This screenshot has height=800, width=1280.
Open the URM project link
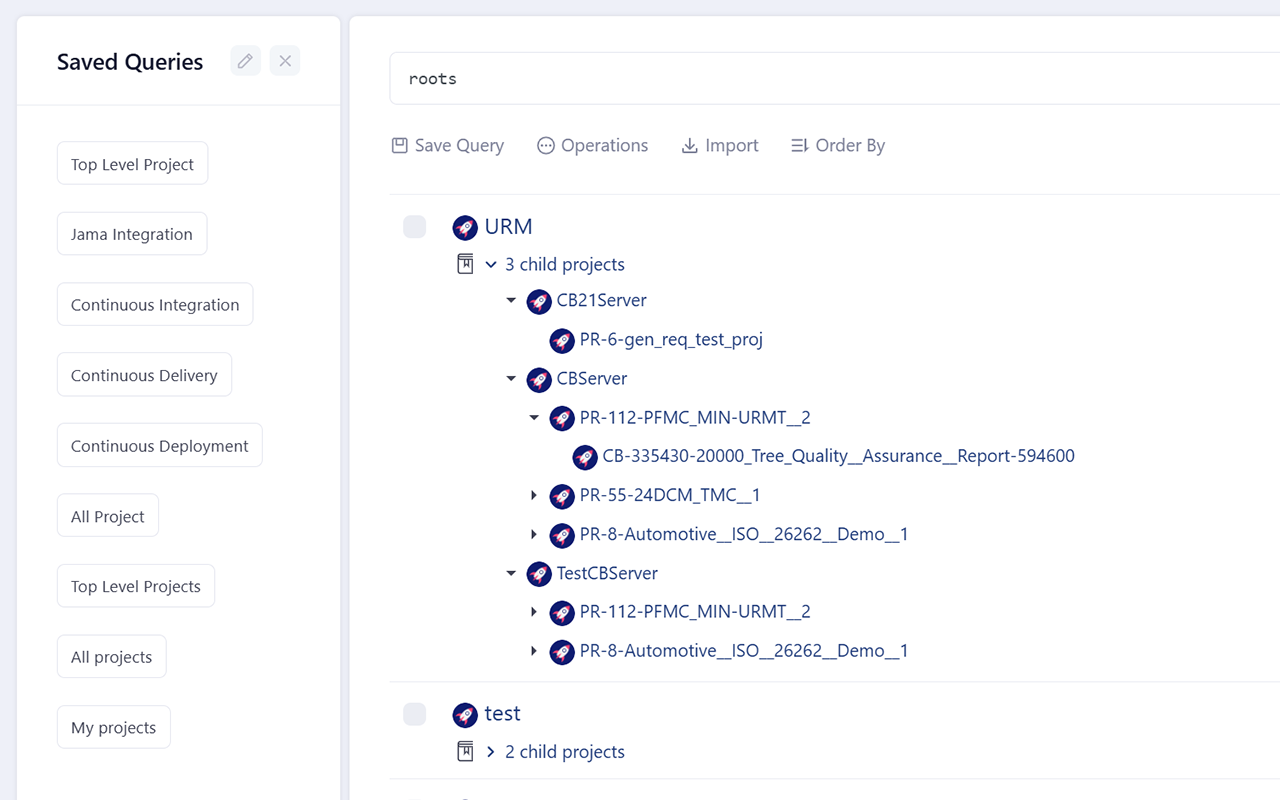pos(508,227)
